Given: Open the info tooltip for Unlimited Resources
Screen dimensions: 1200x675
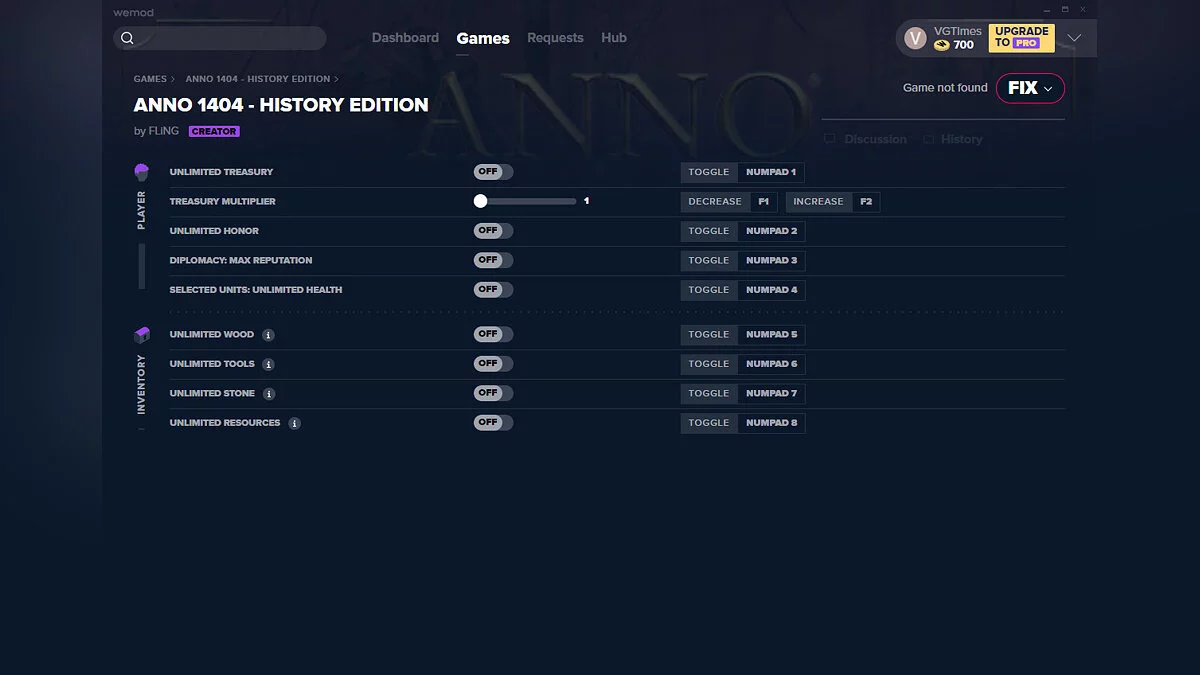Looking at the screenshot, I should (293, 423).
